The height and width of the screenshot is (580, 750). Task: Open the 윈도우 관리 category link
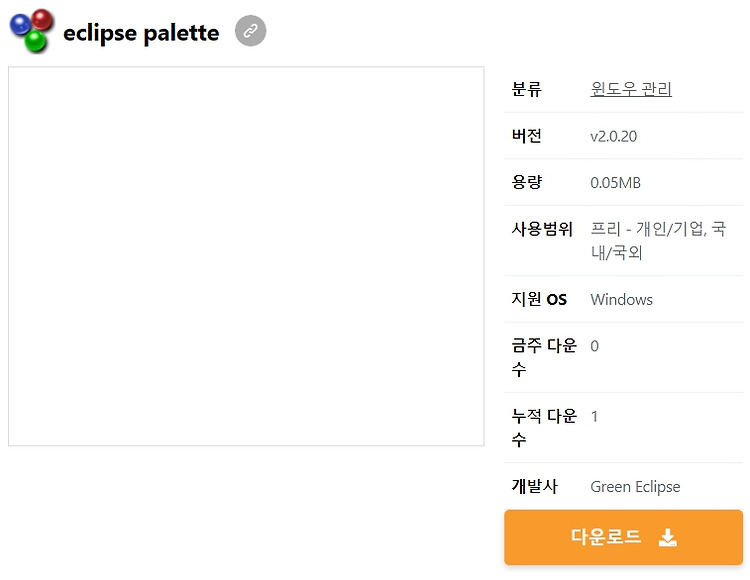(x=631, y=89)
